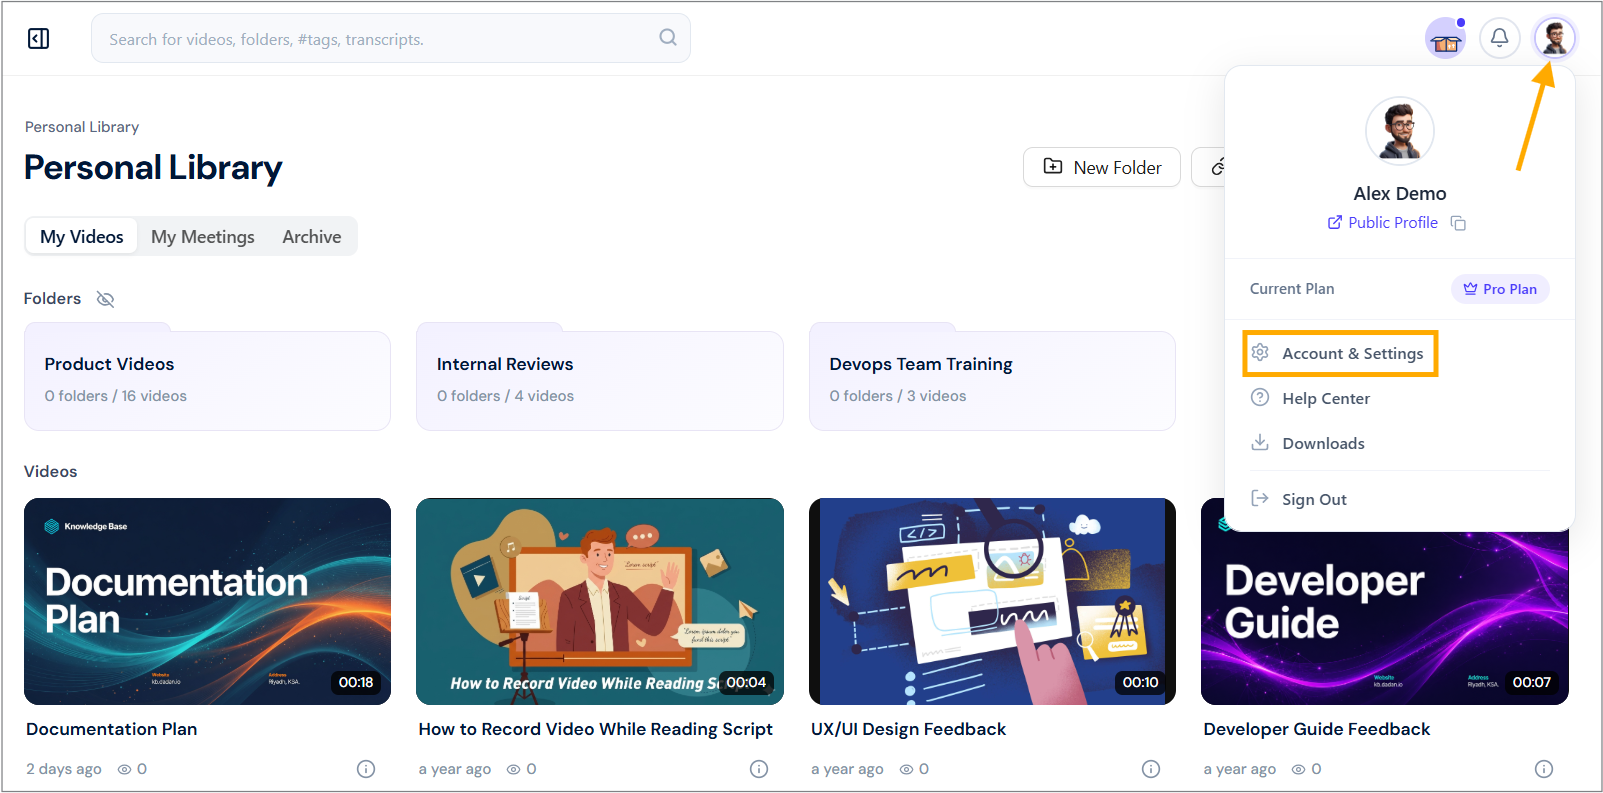
Task: Switch to the My Videos tab
Action: (x=82, y=237)
